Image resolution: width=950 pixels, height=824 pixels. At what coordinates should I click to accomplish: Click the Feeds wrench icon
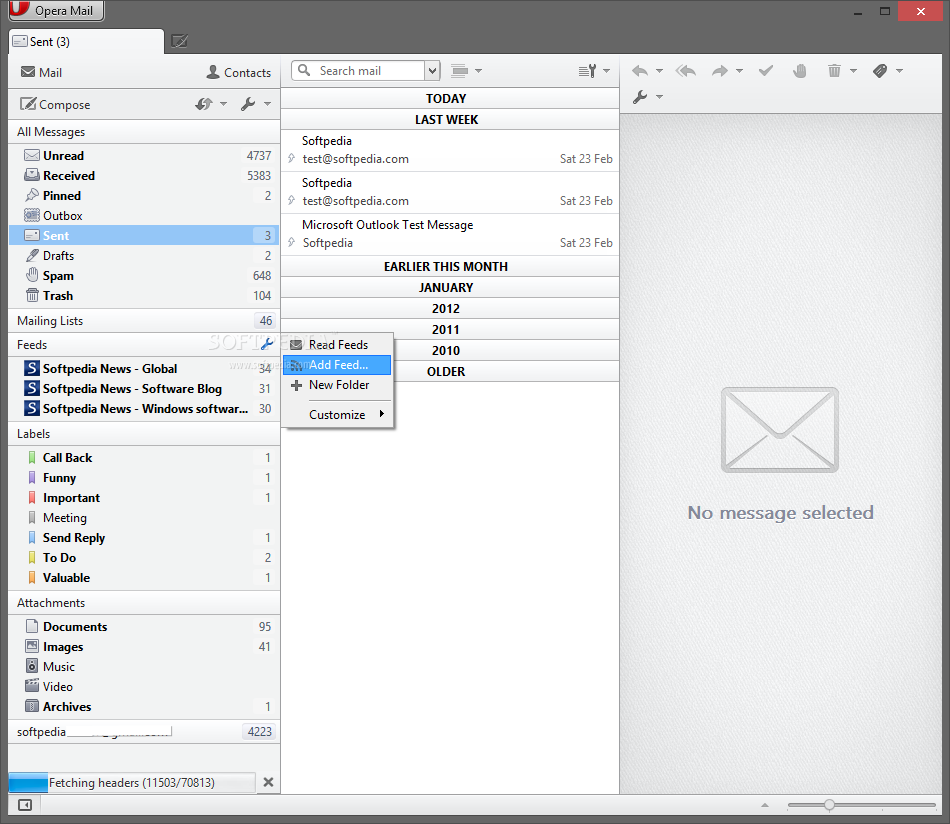click(x=267, y=344)
